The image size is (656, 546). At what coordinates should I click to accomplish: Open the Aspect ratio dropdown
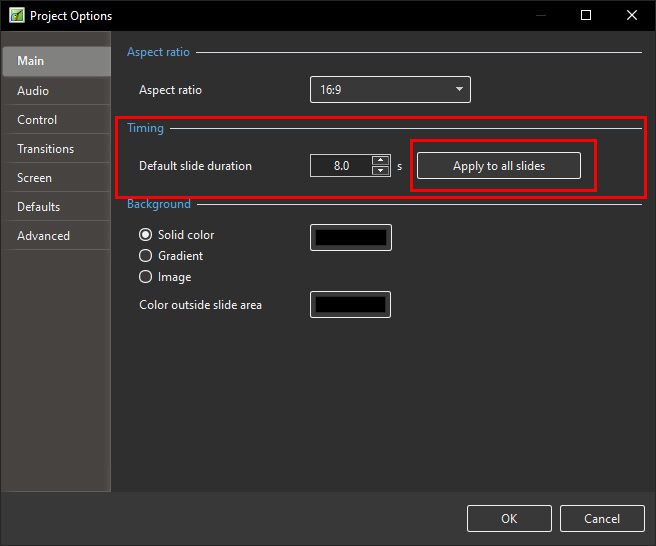[390, 90]
